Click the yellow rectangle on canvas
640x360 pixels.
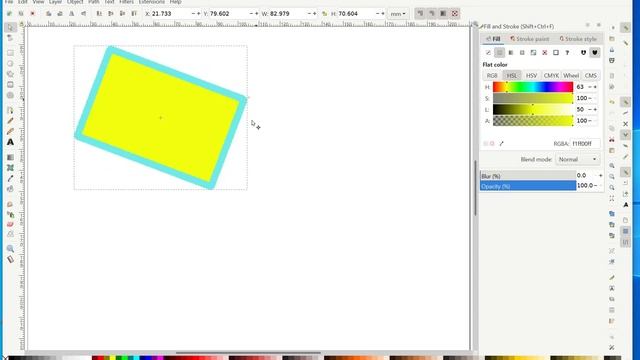pyautogui.click(x=160, y=118)
